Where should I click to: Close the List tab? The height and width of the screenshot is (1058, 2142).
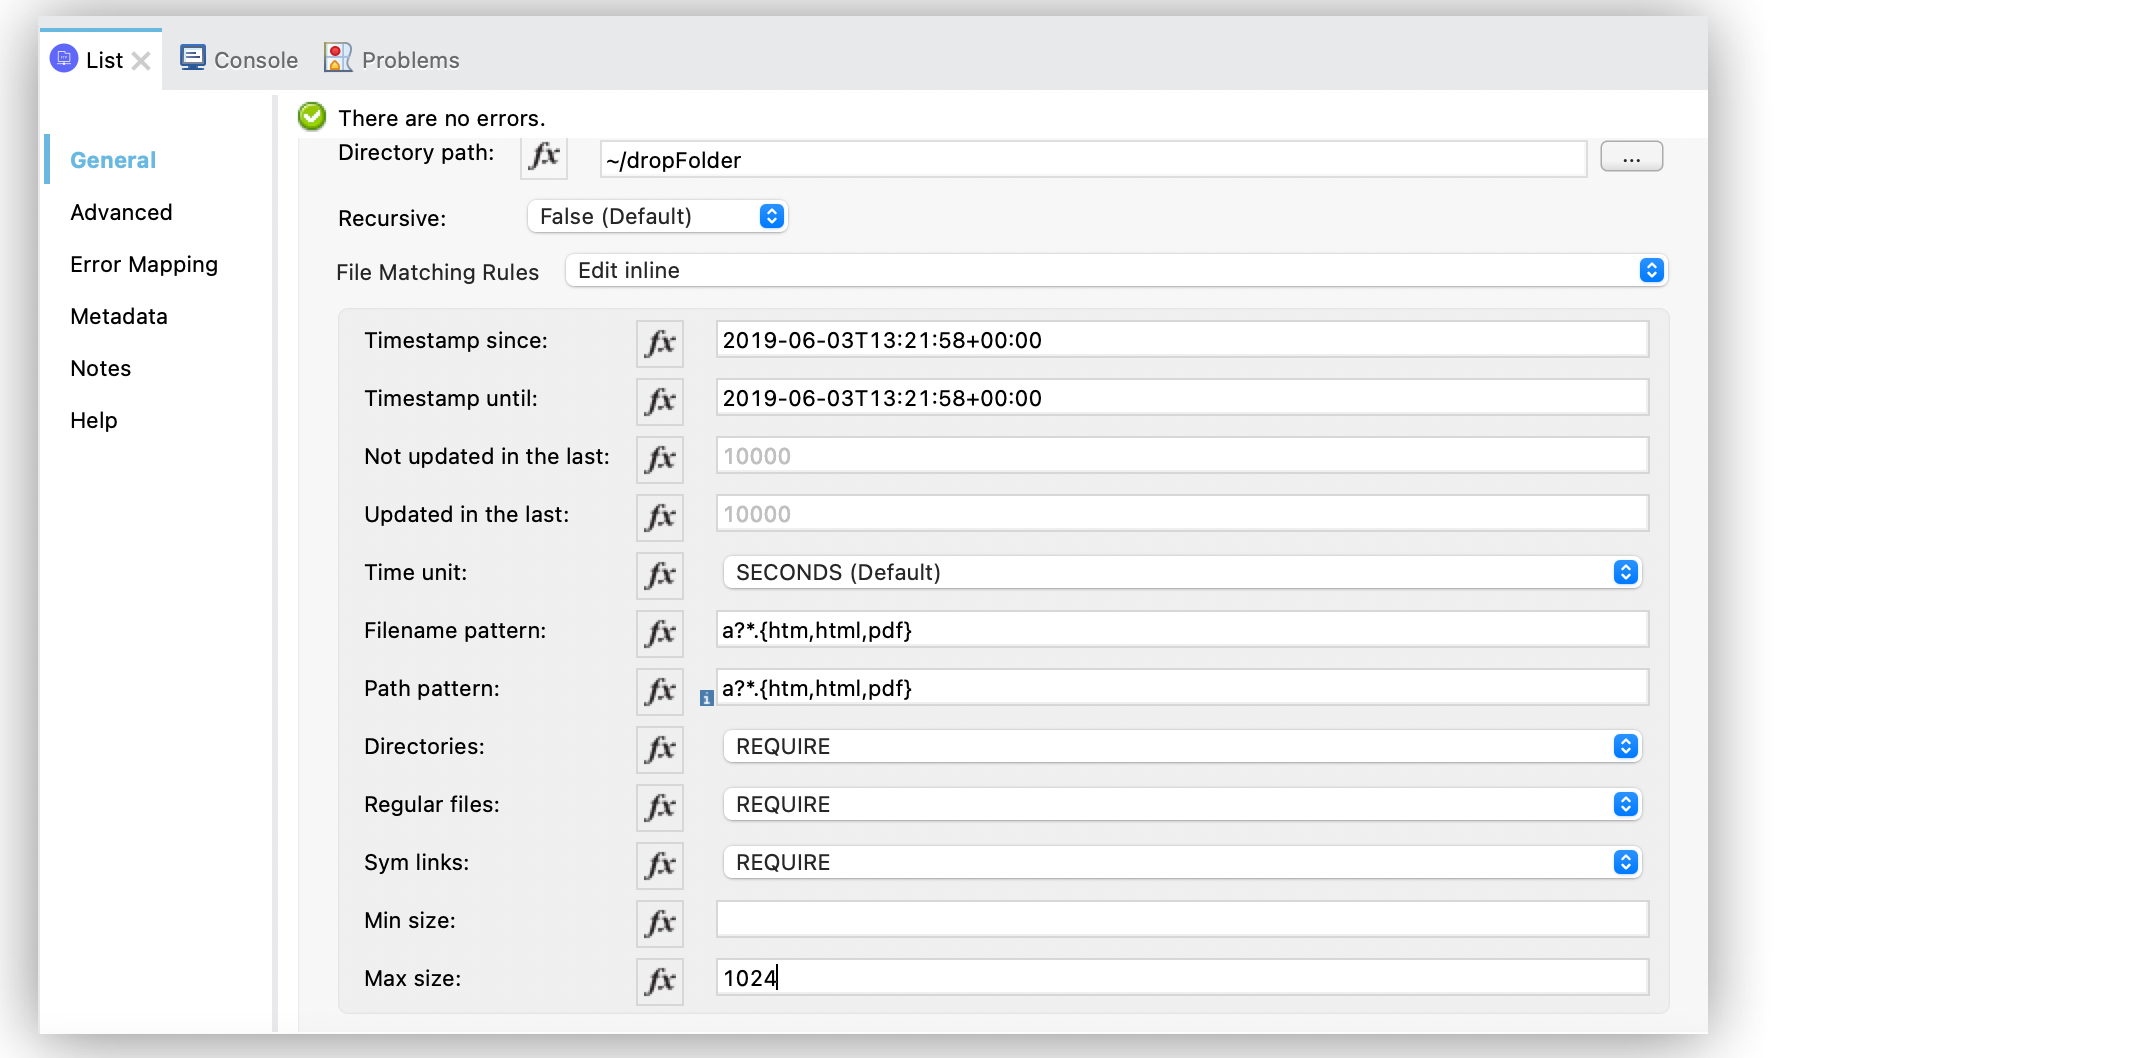(141, 61)
